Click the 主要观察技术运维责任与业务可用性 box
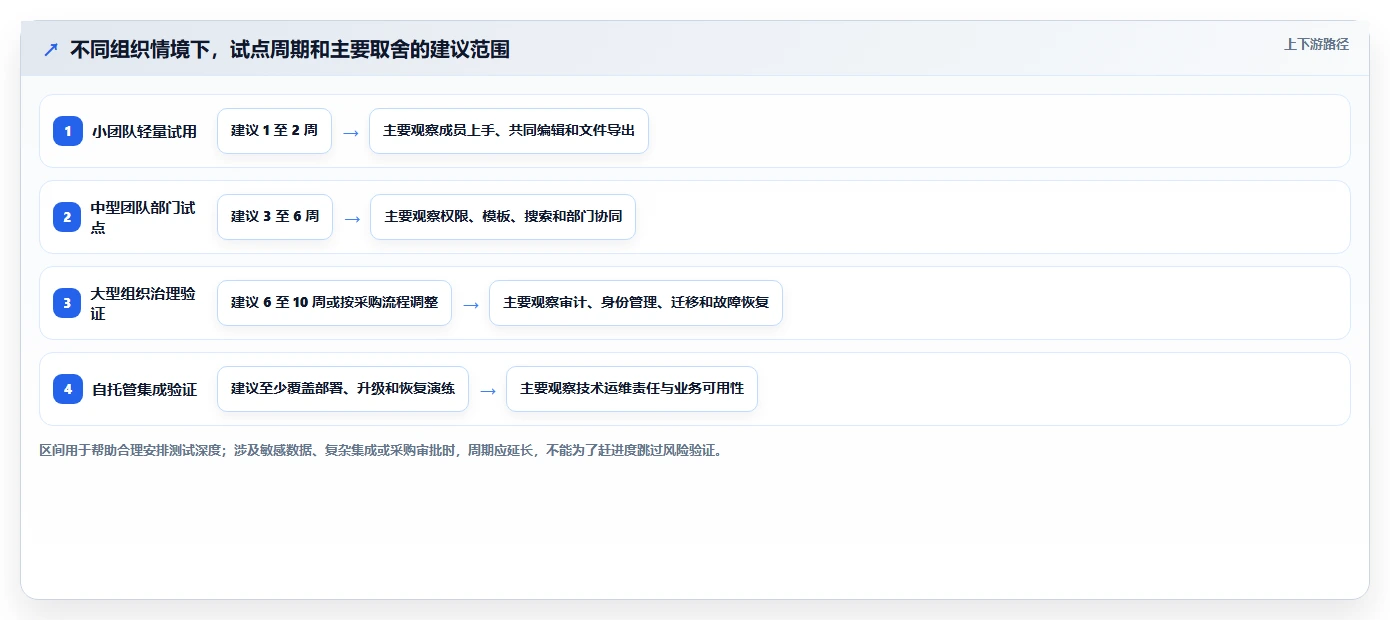This screenshot has height=620, width=1390. click(632, 389)
